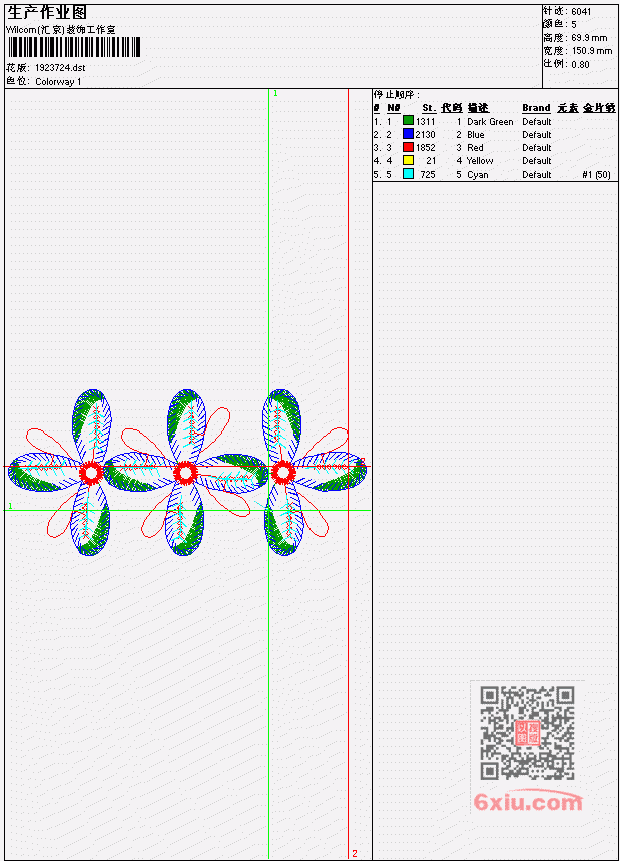Click the barcode under the Wilcom studio name
Image resolution: width=620 pixels, height=861 pixels.
pos(74,47)
